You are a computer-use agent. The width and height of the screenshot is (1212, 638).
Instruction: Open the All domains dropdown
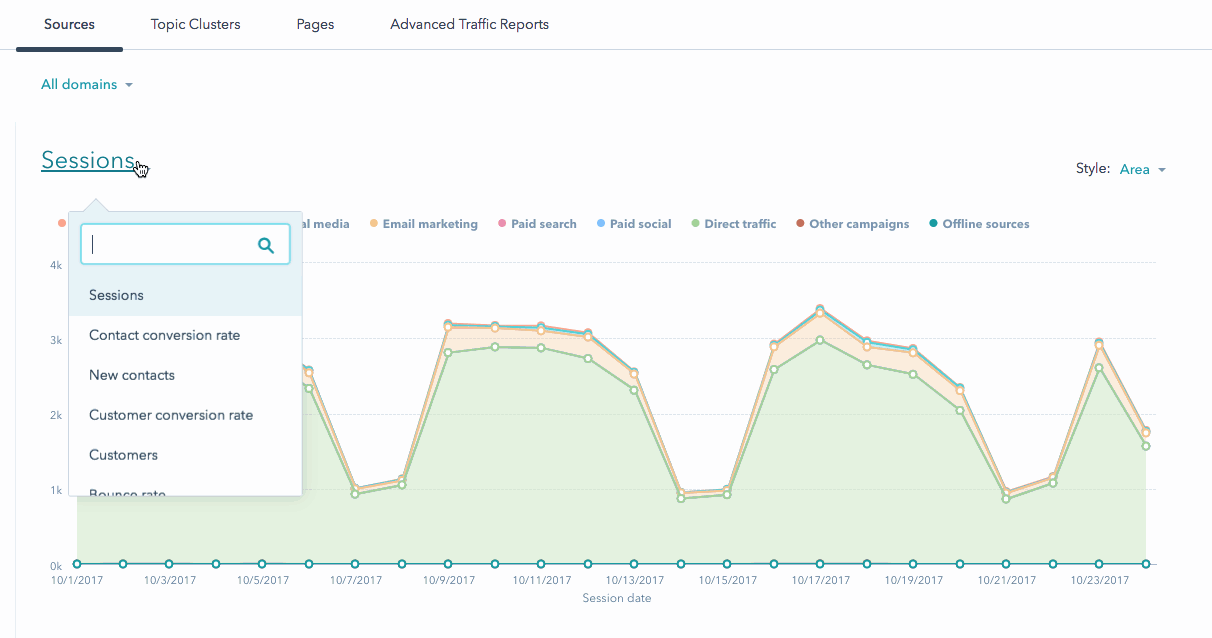click(x=86, y=85)
